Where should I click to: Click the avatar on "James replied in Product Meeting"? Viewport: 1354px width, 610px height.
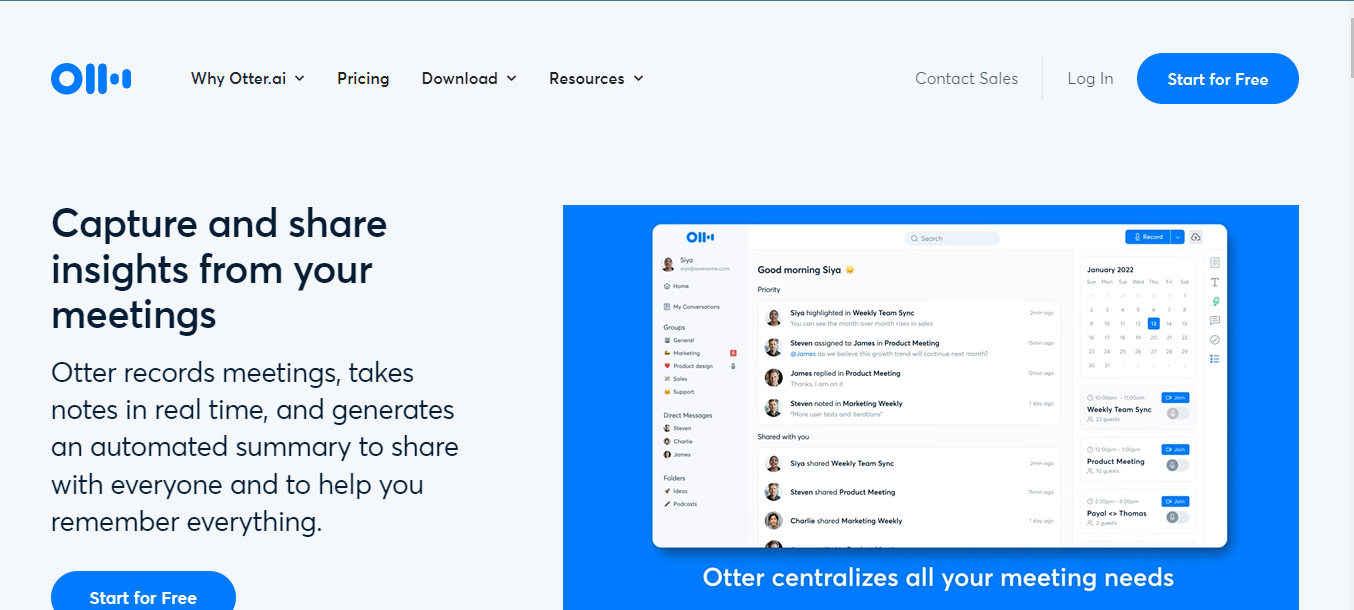(x=774, y=377)
